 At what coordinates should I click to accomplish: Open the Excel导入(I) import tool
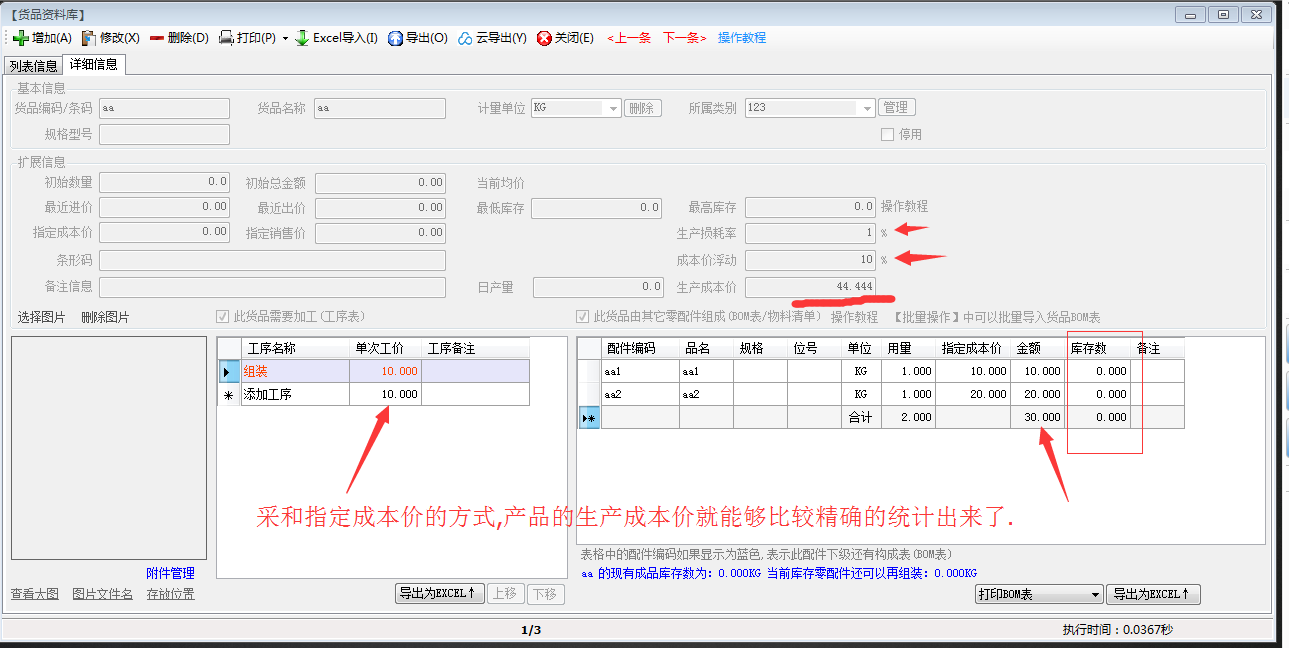coord(302,38)
